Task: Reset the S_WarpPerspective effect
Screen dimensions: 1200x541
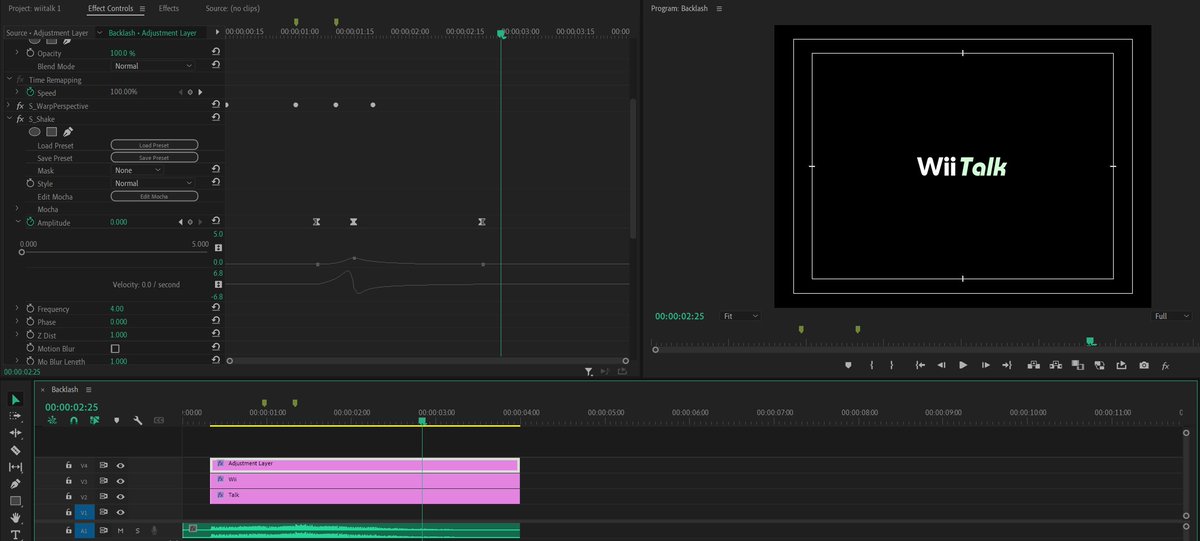Action: click(216, 104)
